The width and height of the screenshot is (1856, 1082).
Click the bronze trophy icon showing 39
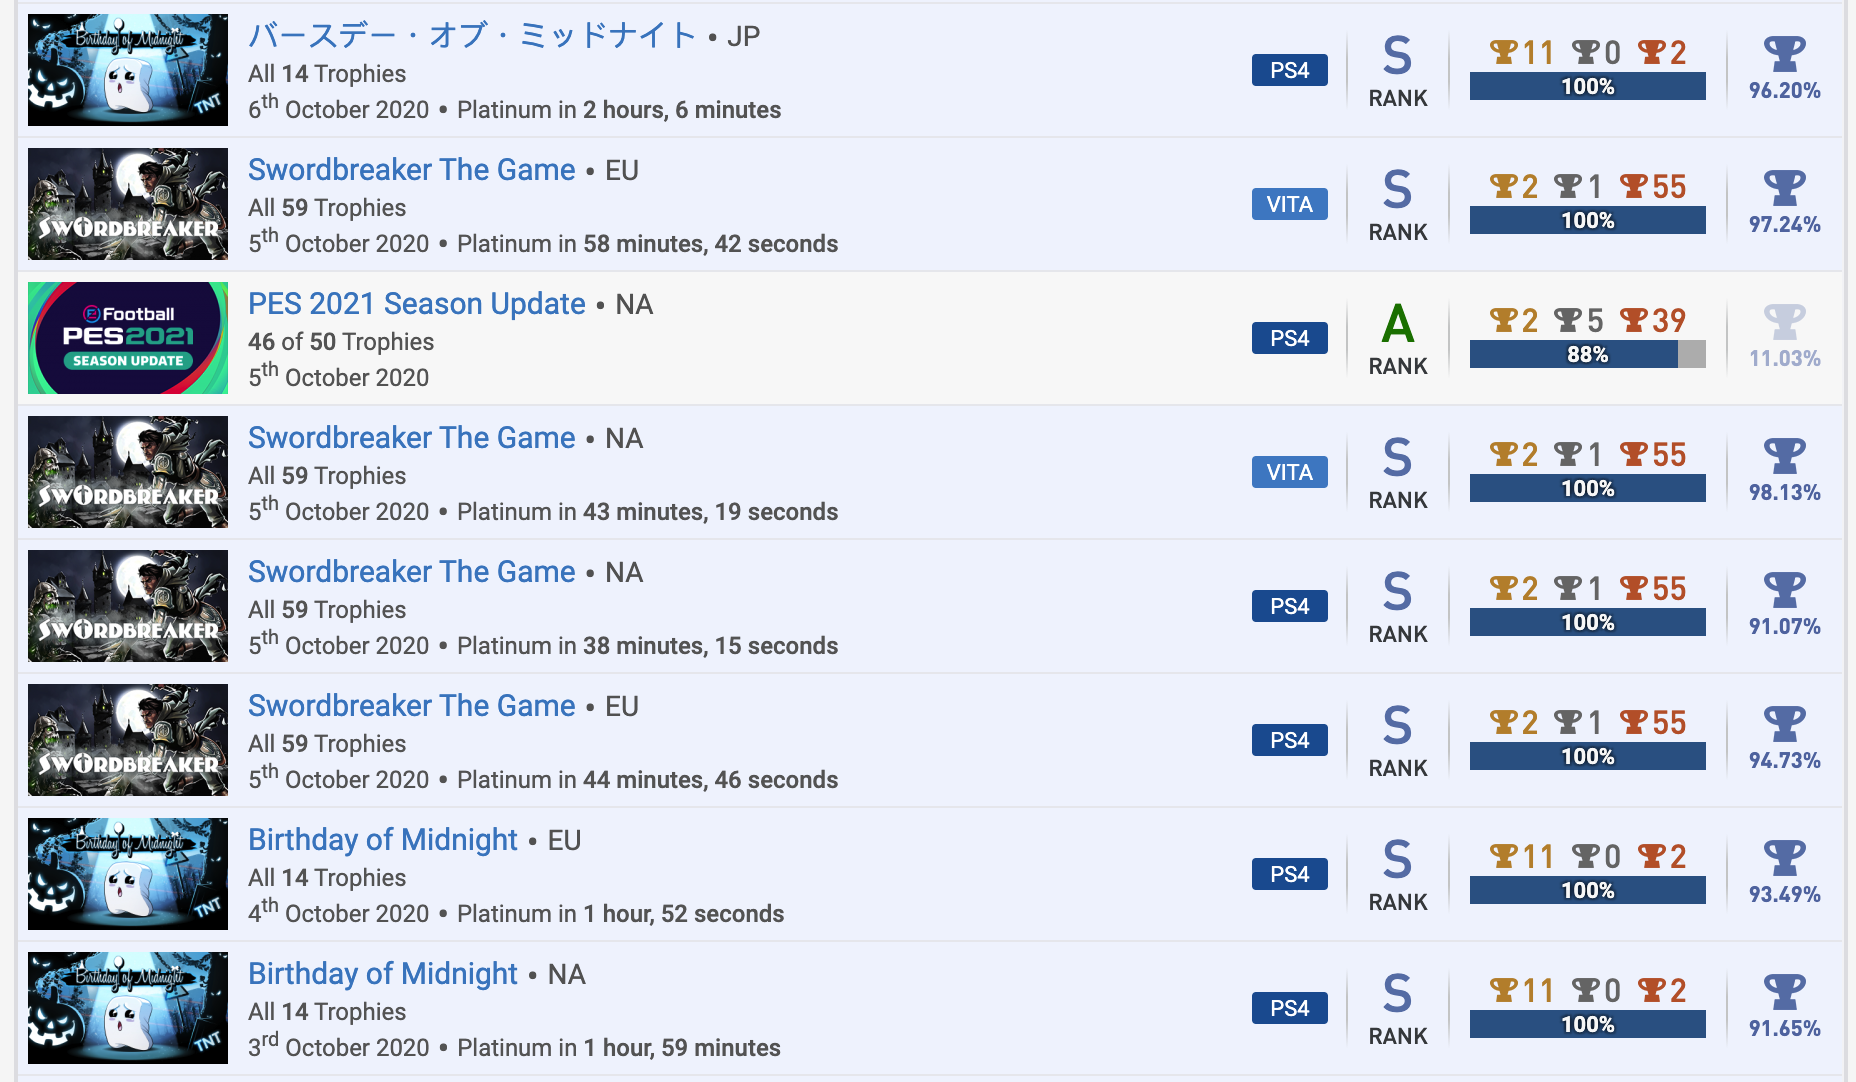click(x=1634, y=320)
